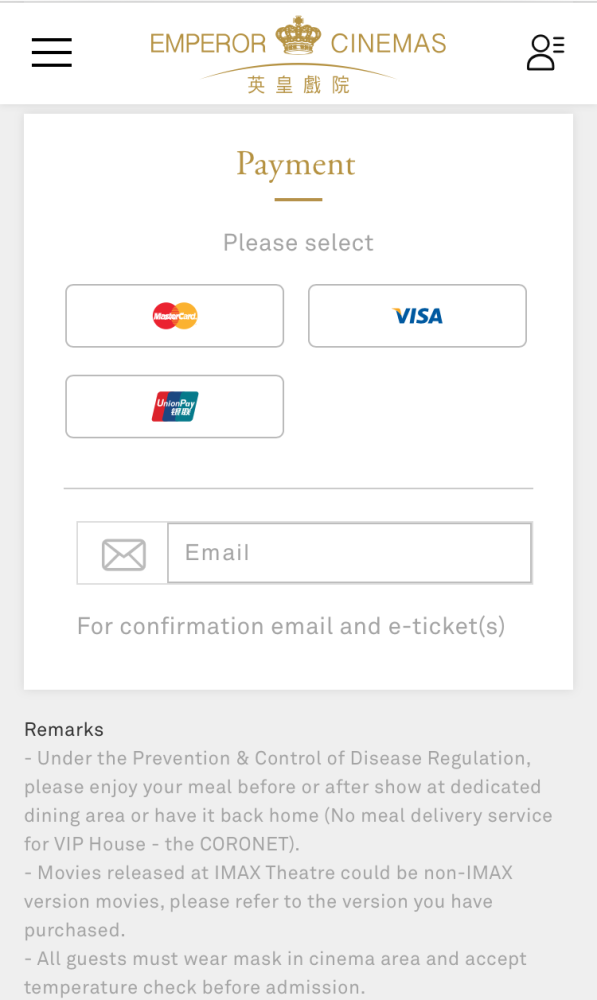Click the IMAX Theatre version remark

tap(269, 901)
